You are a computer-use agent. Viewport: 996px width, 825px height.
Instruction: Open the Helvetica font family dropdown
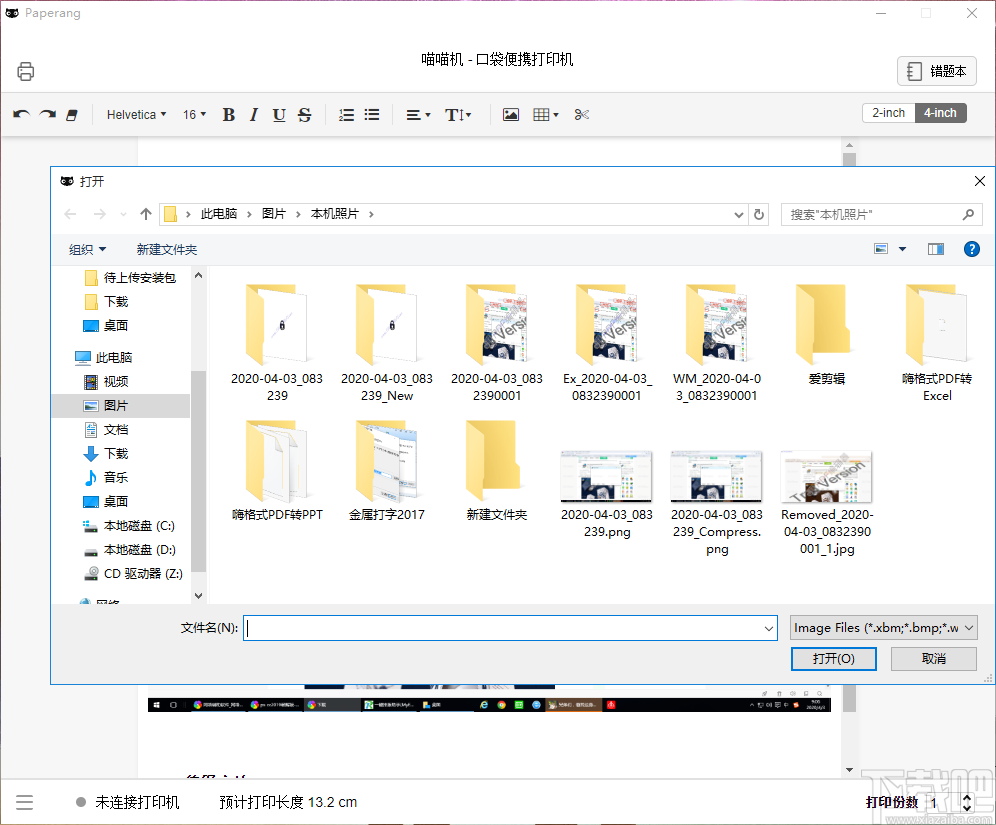coord(135,115)
